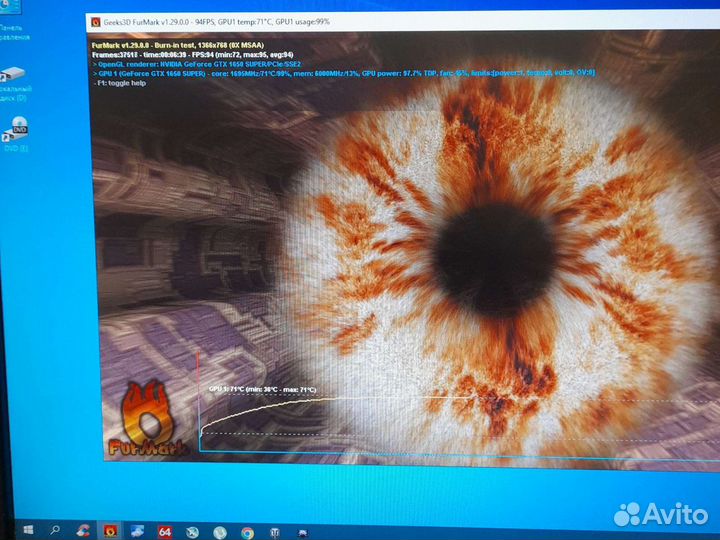The height and width of the screenshot is (540, 720).
Task: Click the 'F1: toggle help' text
Action: point(120,83)
